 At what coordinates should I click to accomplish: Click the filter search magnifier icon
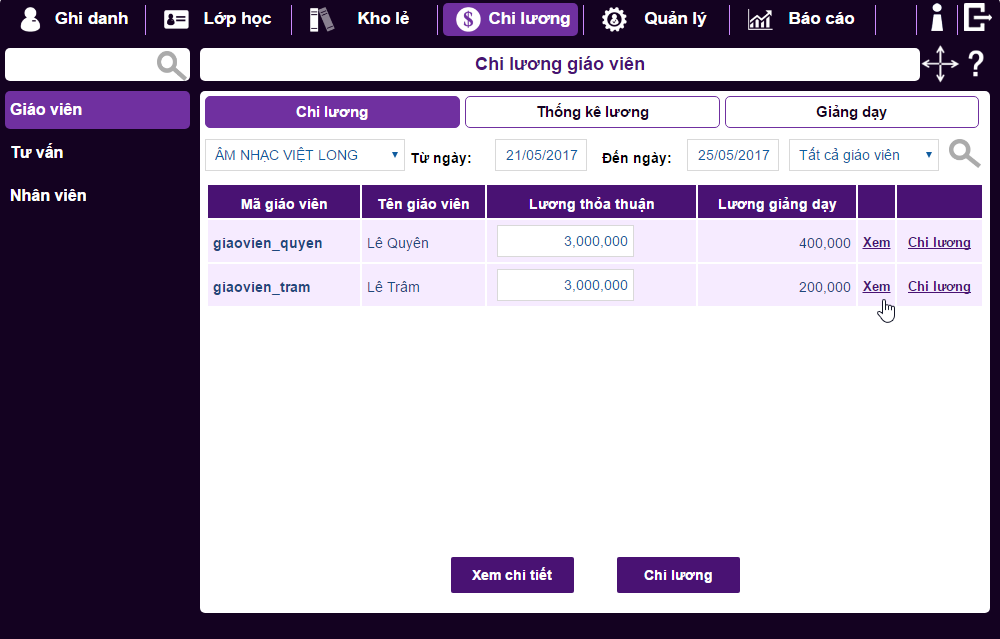pos(964,154)
